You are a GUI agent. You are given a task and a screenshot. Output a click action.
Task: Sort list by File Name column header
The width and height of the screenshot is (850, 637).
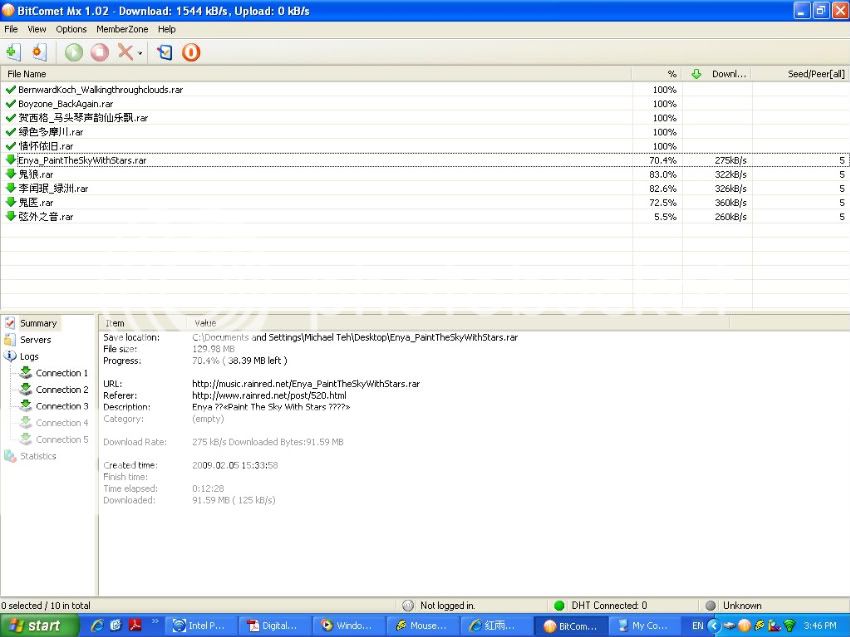pos(28,74)
